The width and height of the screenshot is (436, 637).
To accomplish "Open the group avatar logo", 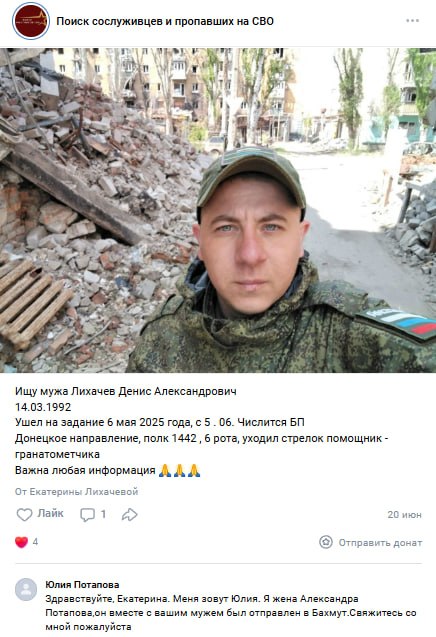I will point(31,21).
